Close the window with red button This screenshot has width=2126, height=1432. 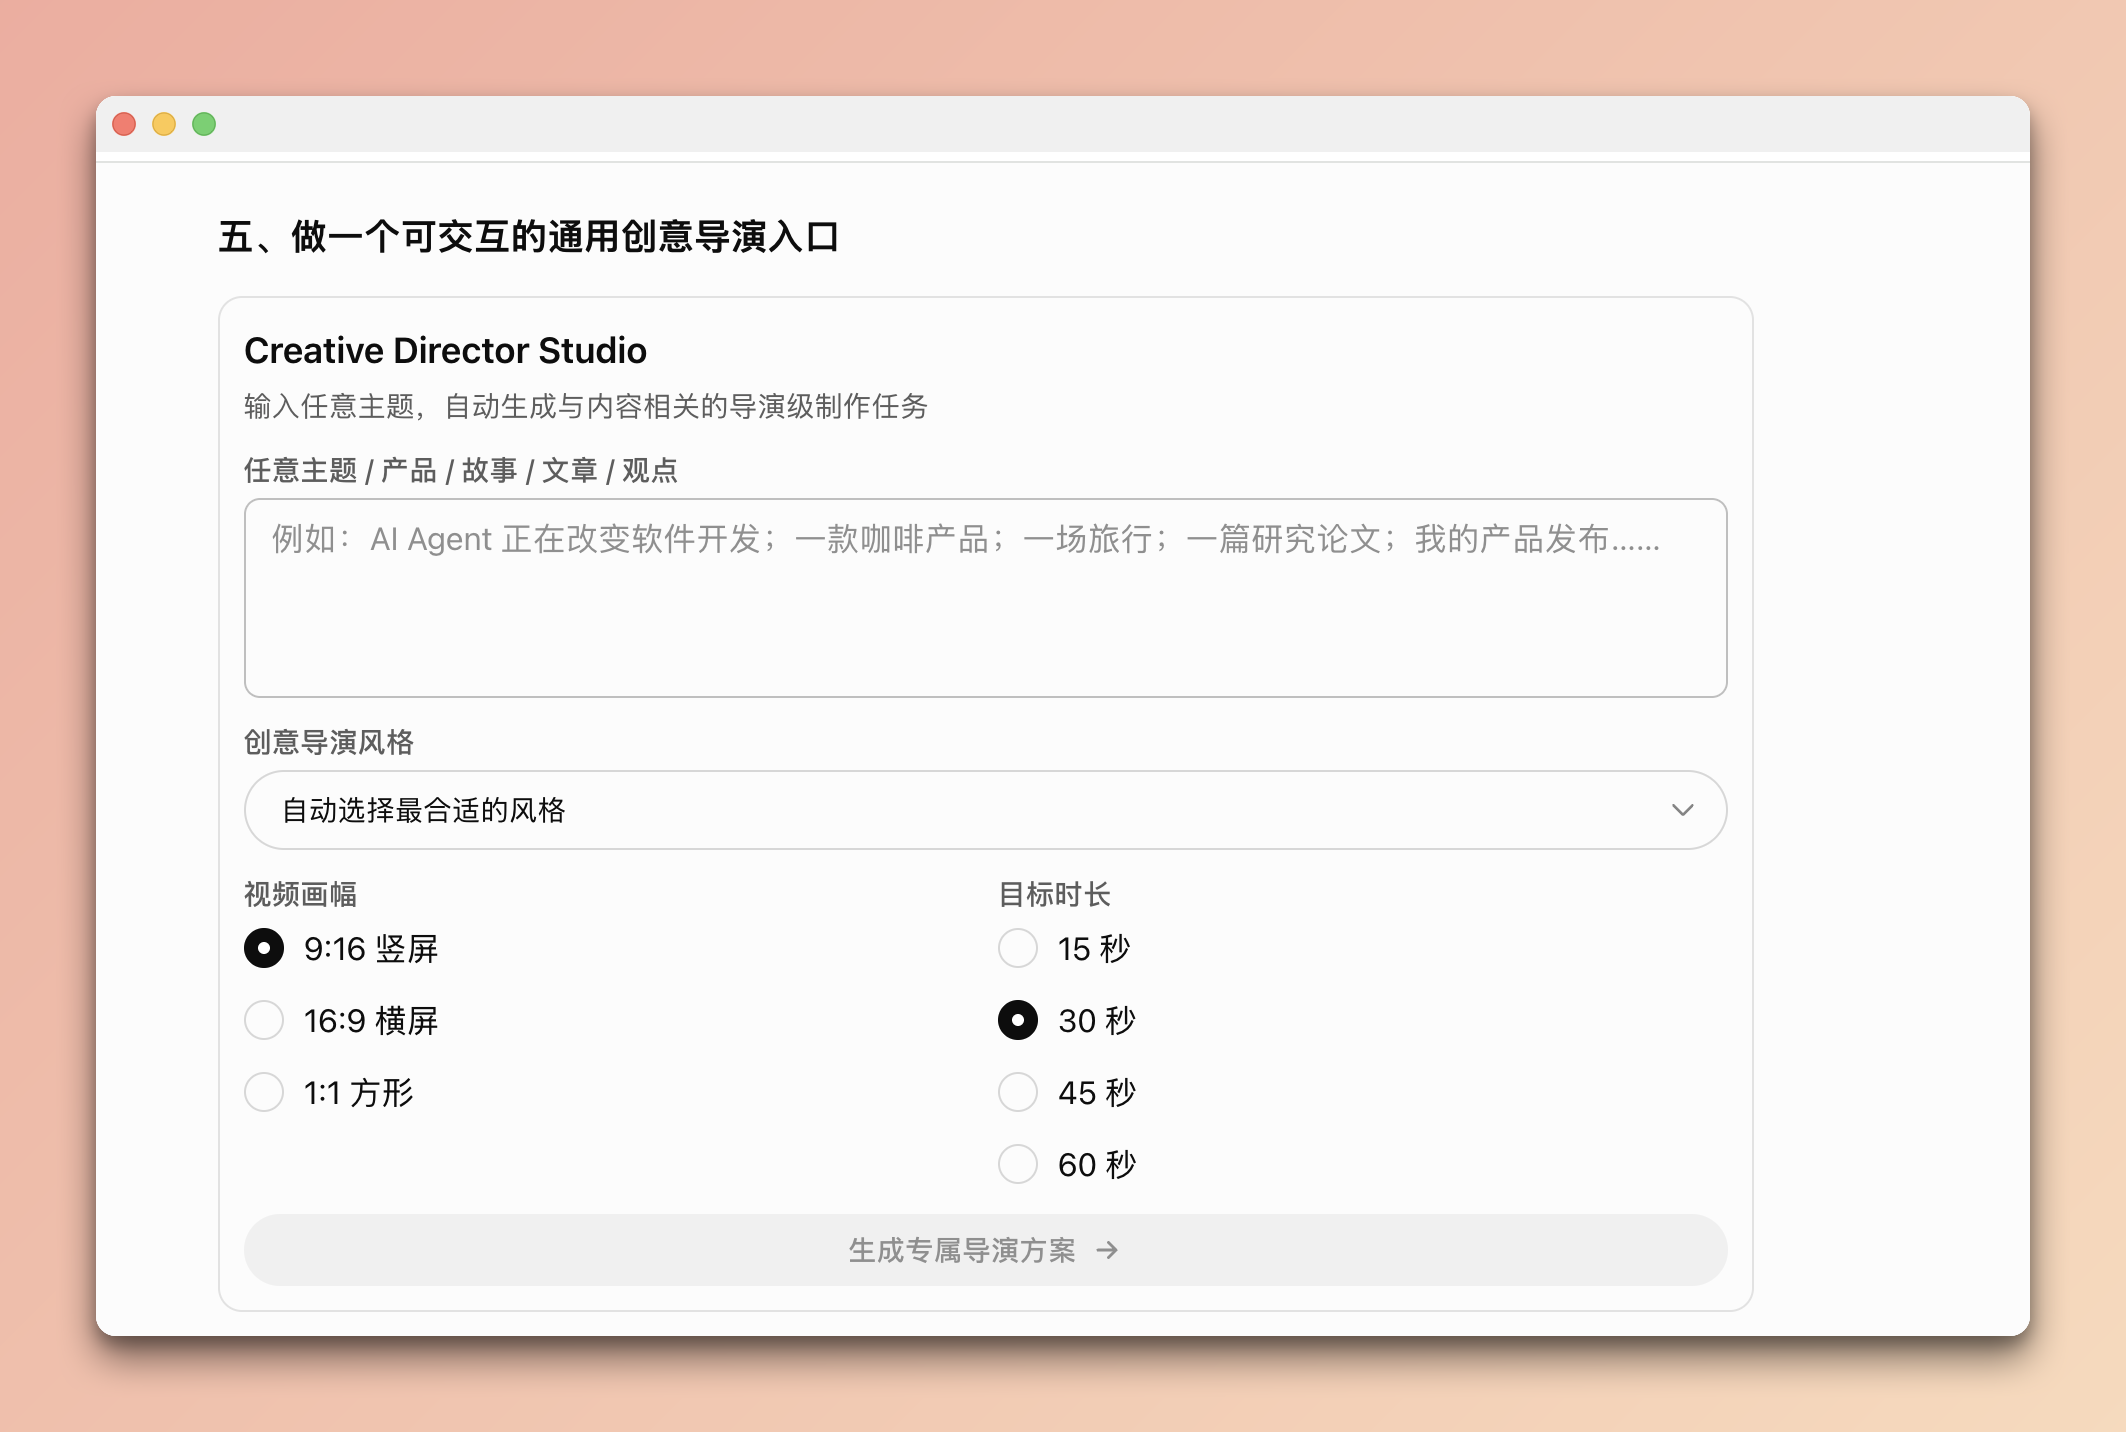click(124, 124)
